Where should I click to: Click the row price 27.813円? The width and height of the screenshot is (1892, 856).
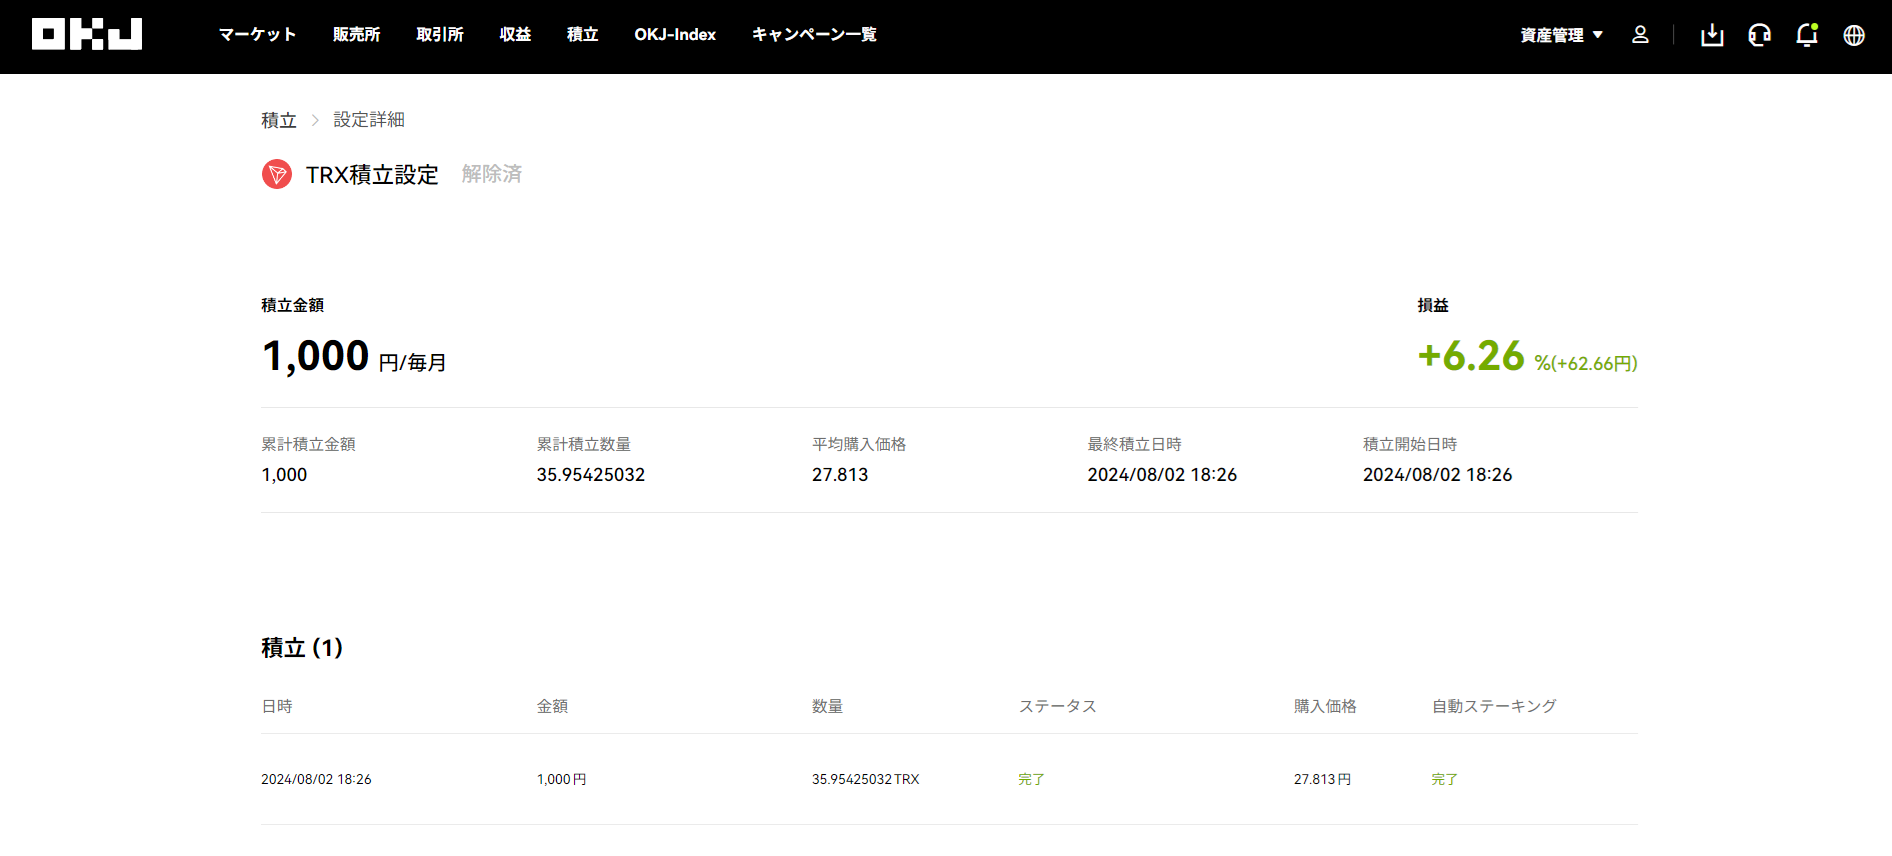pyautogui.click(x=1322, y=779)
